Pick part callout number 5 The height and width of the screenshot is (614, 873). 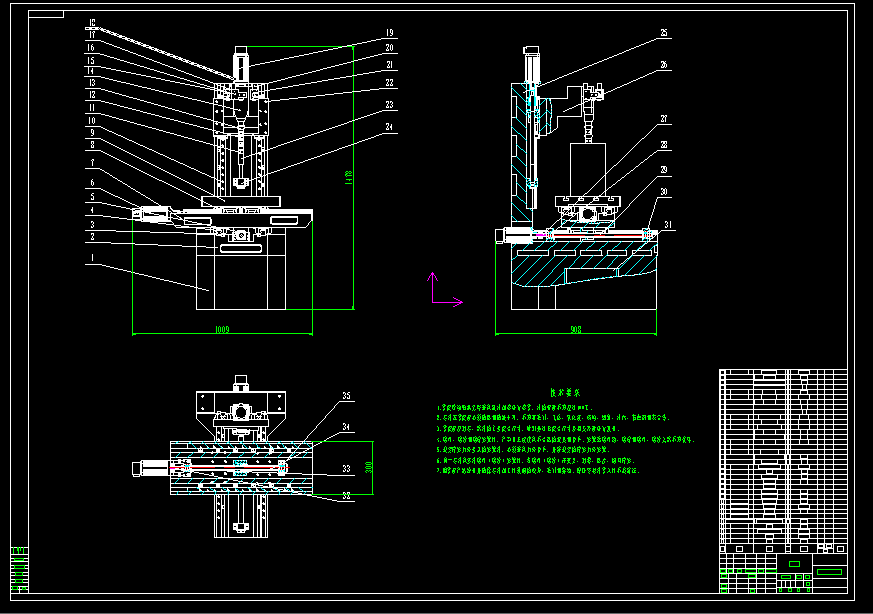point(92,197)
